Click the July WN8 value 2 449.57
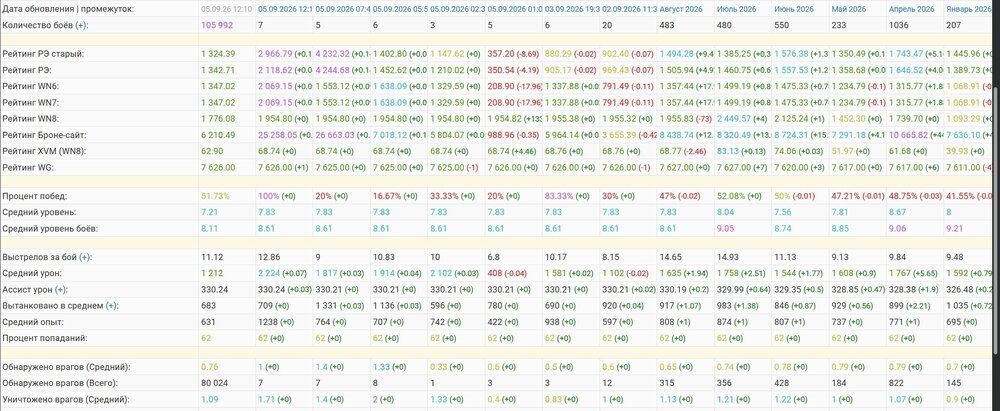1000x411 pixels. click(x=735, y=119)
